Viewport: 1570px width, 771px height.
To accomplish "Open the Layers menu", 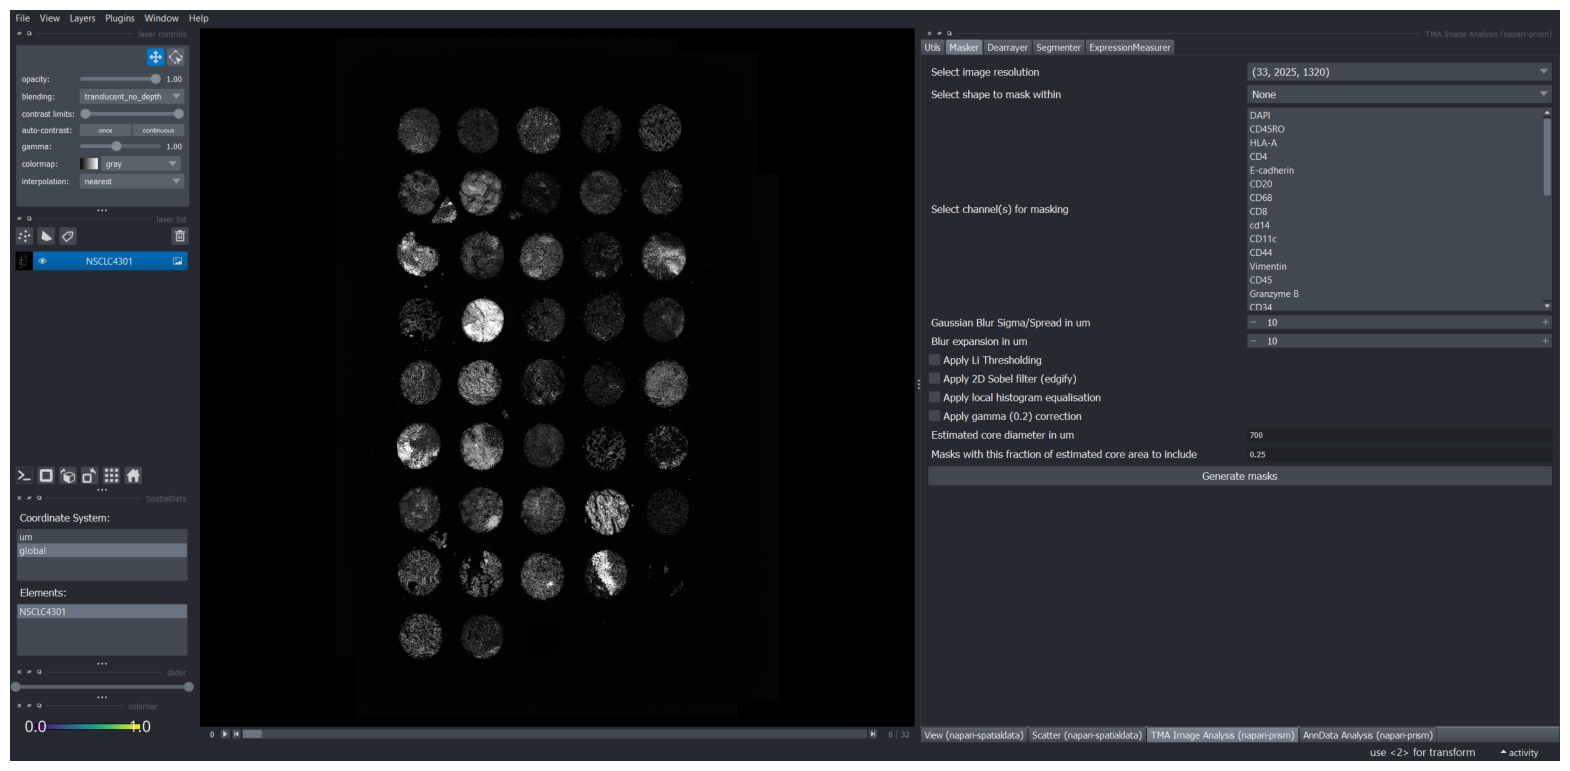I will pyautogui.click(x=82, y=18).
